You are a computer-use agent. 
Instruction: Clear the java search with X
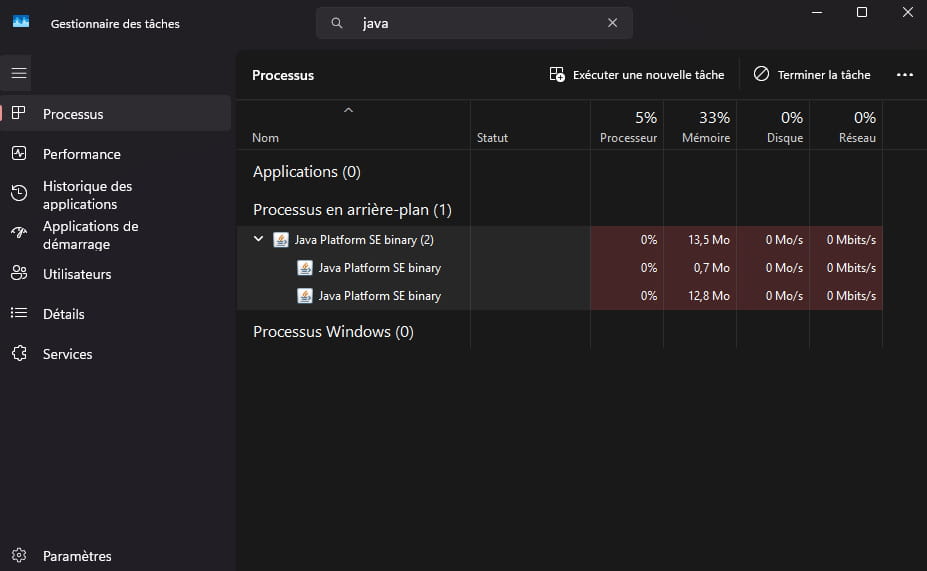coord(612,23)
